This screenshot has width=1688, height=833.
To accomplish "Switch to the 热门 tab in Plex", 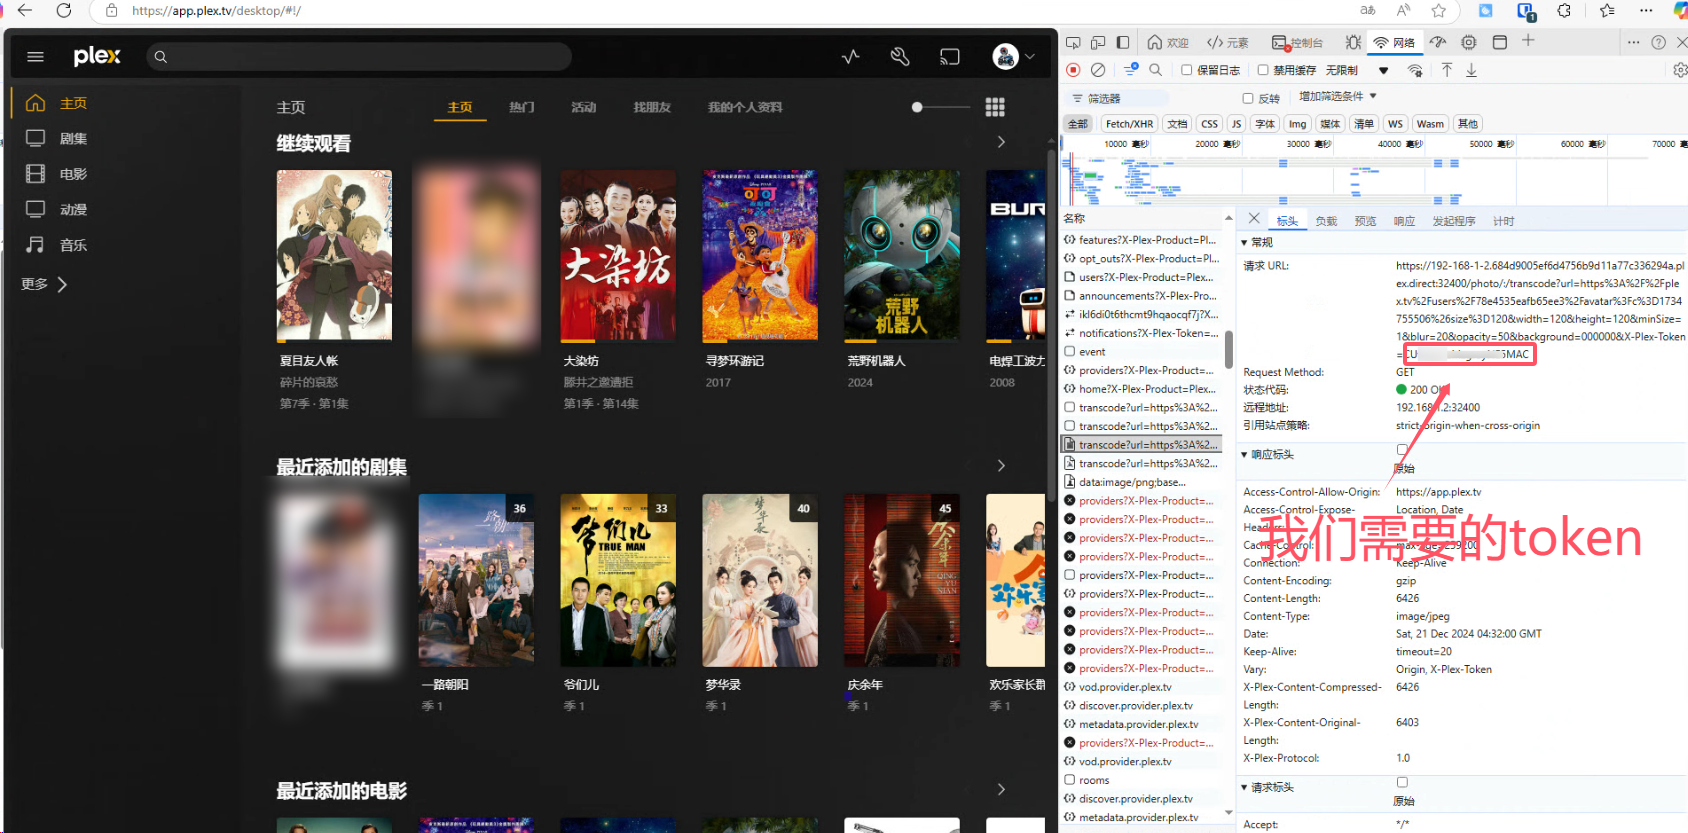I will click(x=522, y=107).
